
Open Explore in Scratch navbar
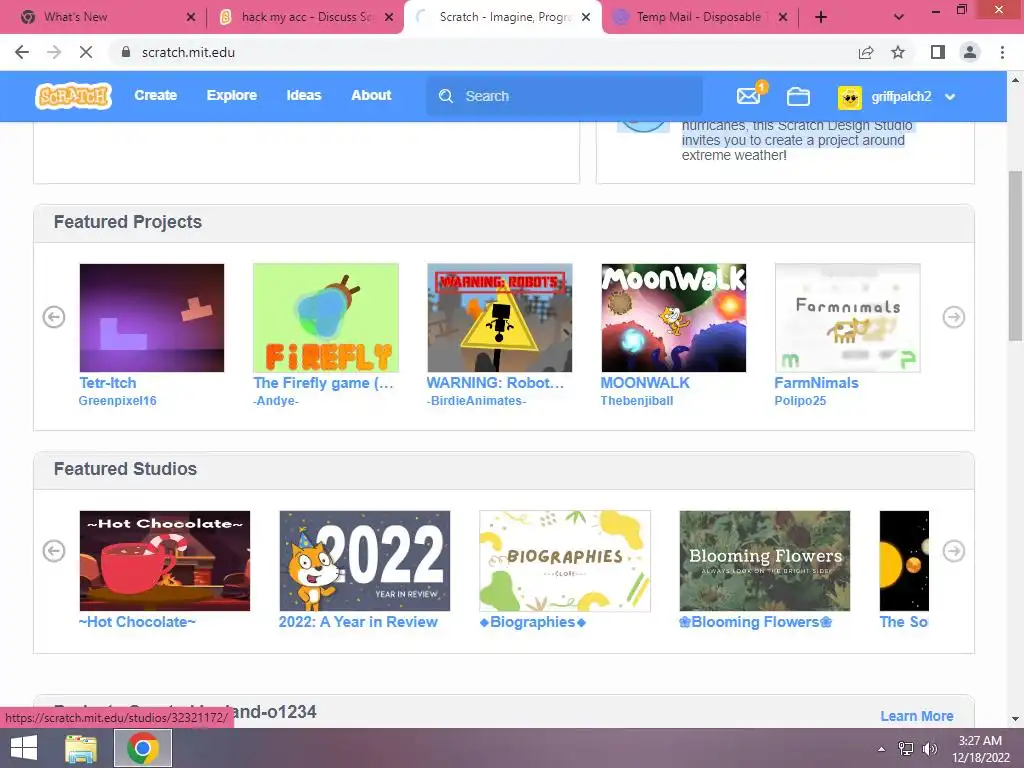[232, 95]
